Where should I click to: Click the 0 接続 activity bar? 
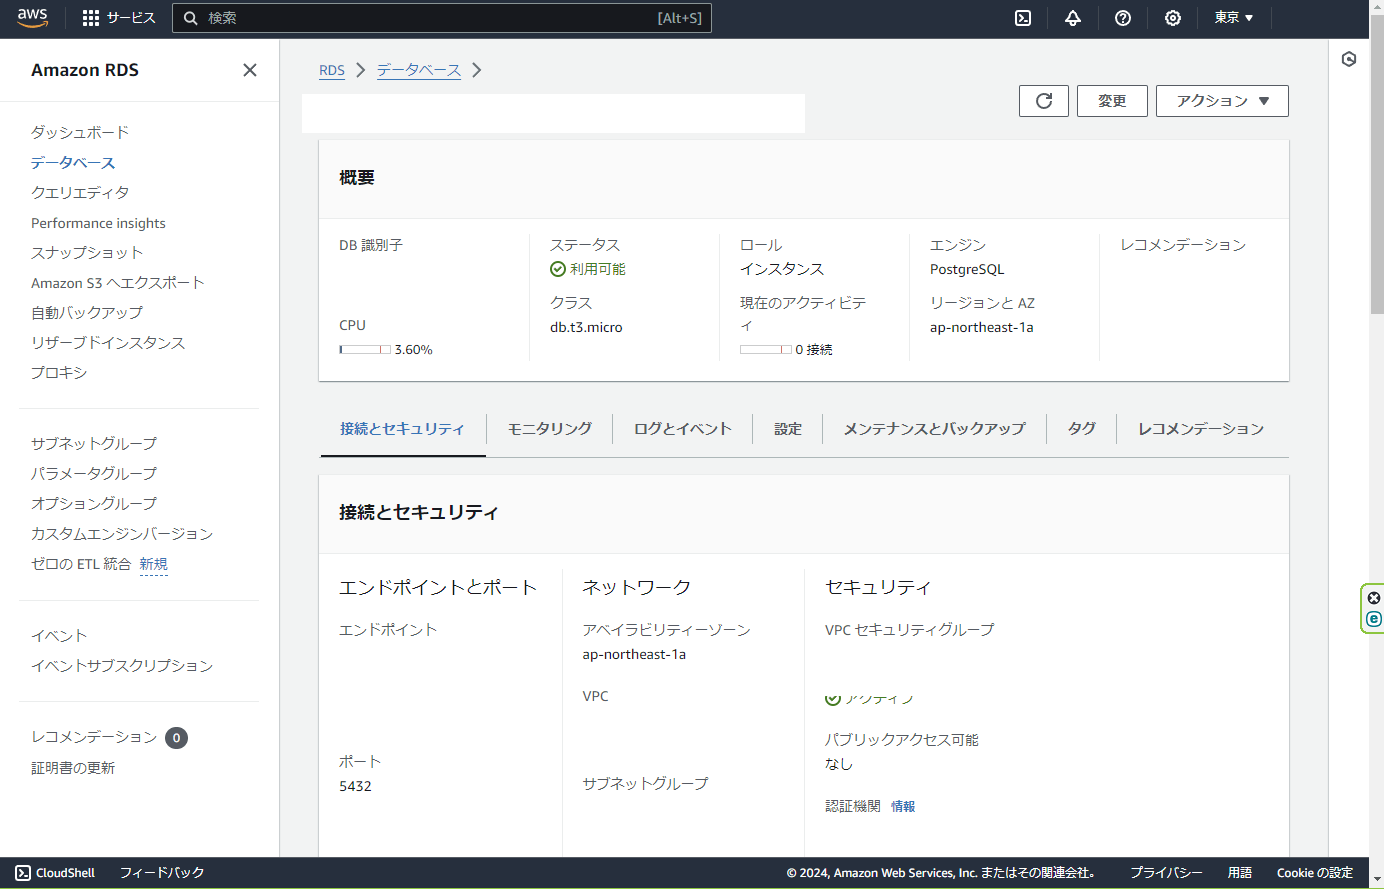click(x=766, y=350)
